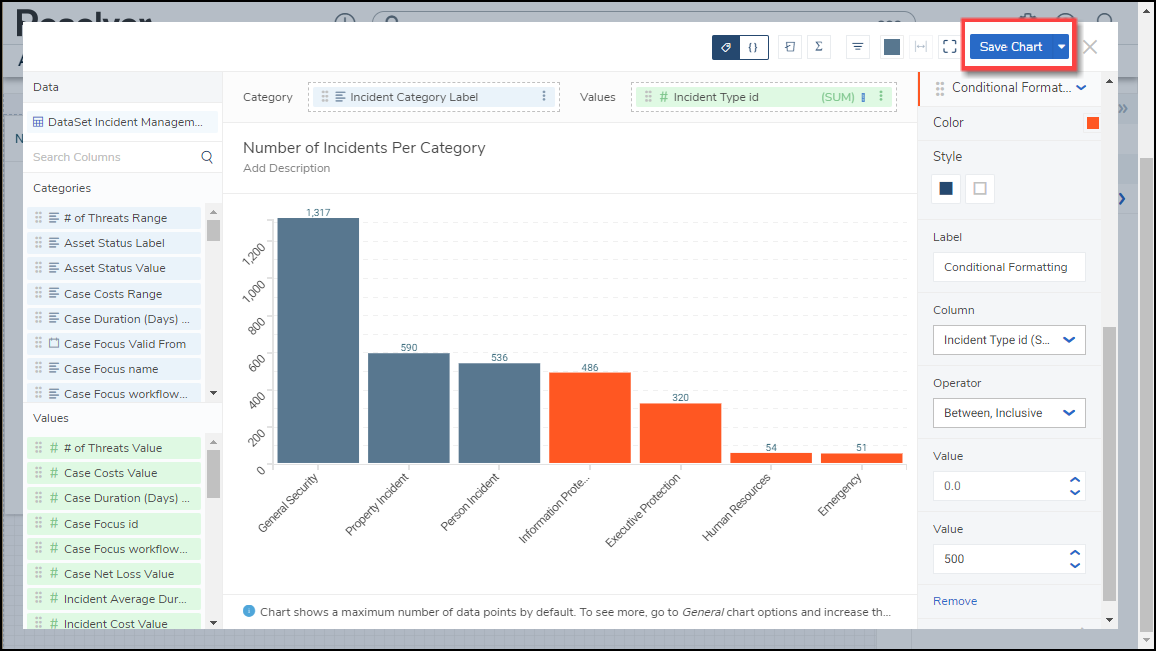Image resolution: width=1156 pixels, height=651 pixels.
Task: Open the Column dropdown Incident Type id
Action: [x=1008, y=340]
